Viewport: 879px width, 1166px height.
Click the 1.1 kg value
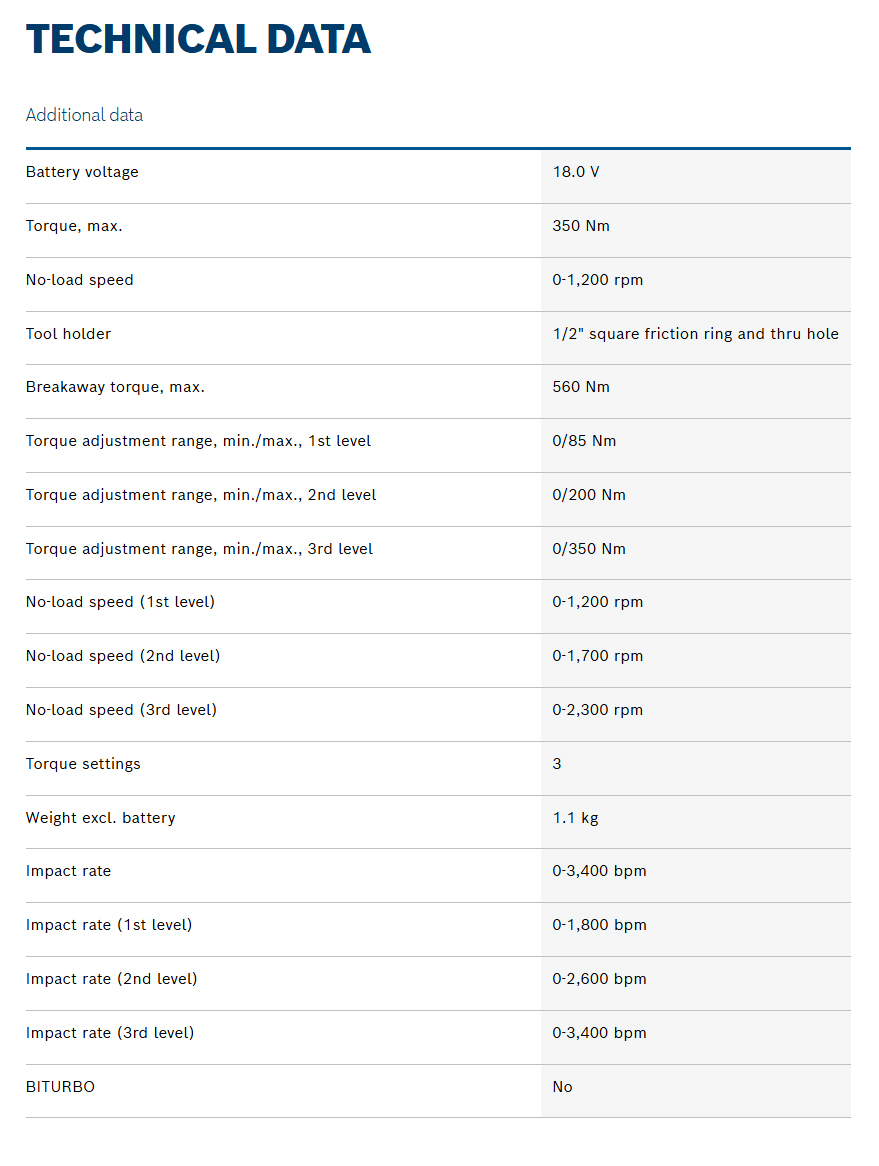click(x=575, y=818)
